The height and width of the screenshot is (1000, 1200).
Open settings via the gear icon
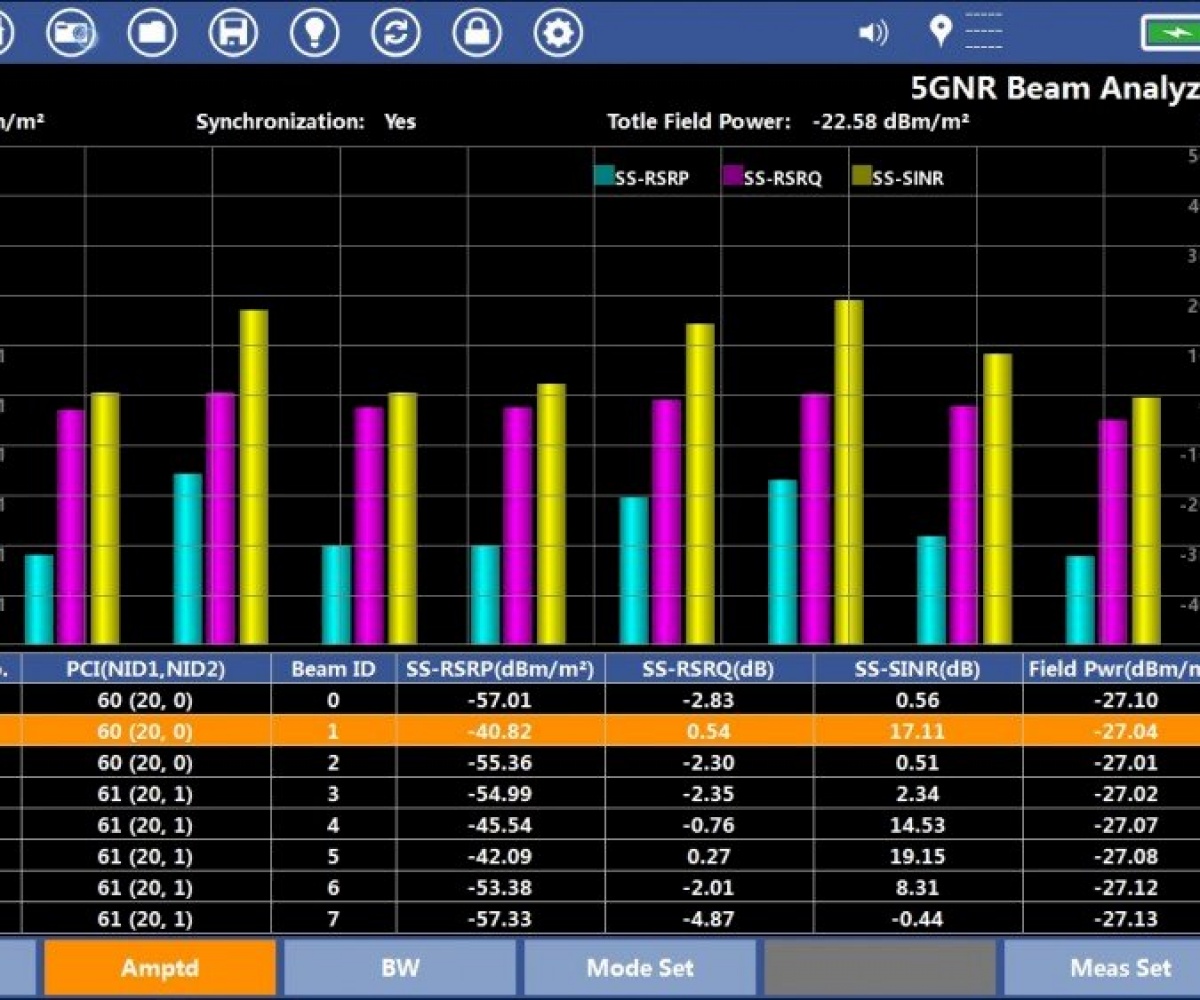click(x=558, y=33)
